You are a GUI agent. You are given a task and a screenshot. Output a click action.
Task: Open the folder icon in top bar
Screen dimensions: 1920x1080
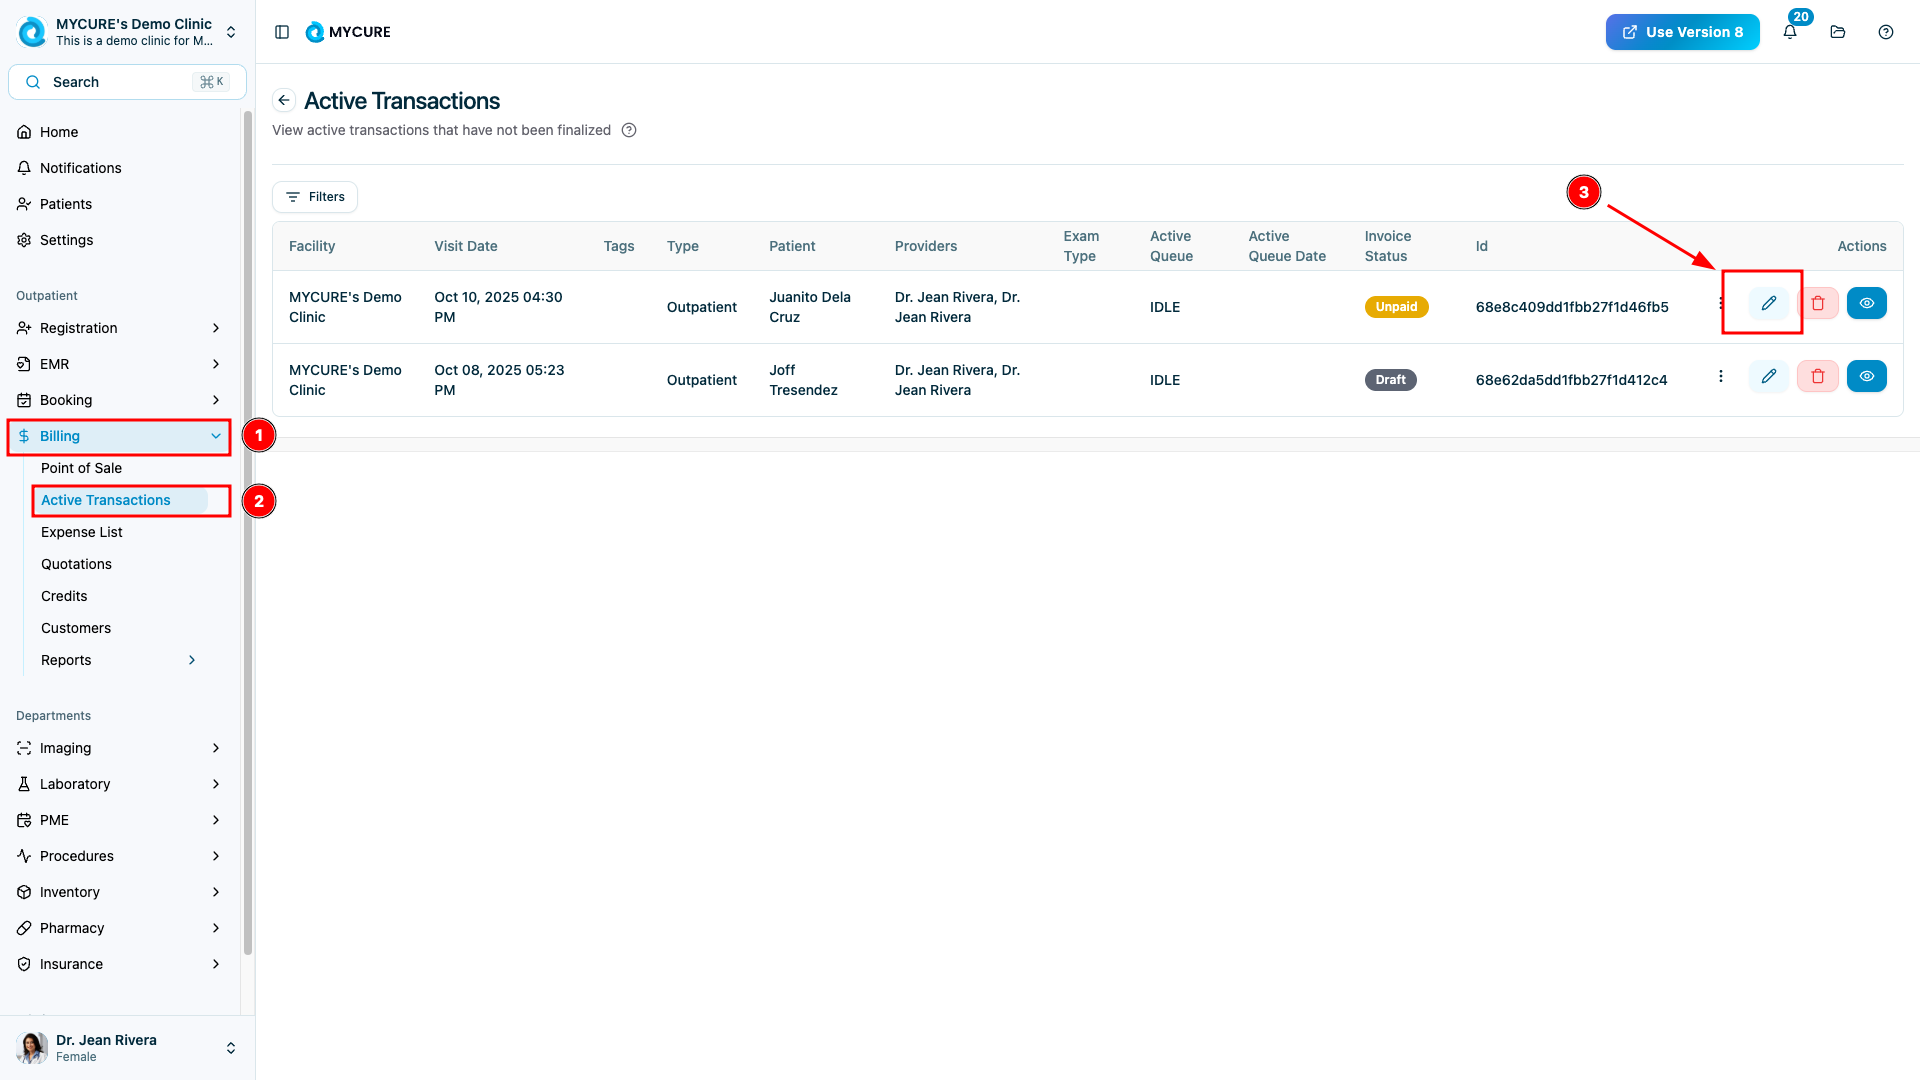1838,32
